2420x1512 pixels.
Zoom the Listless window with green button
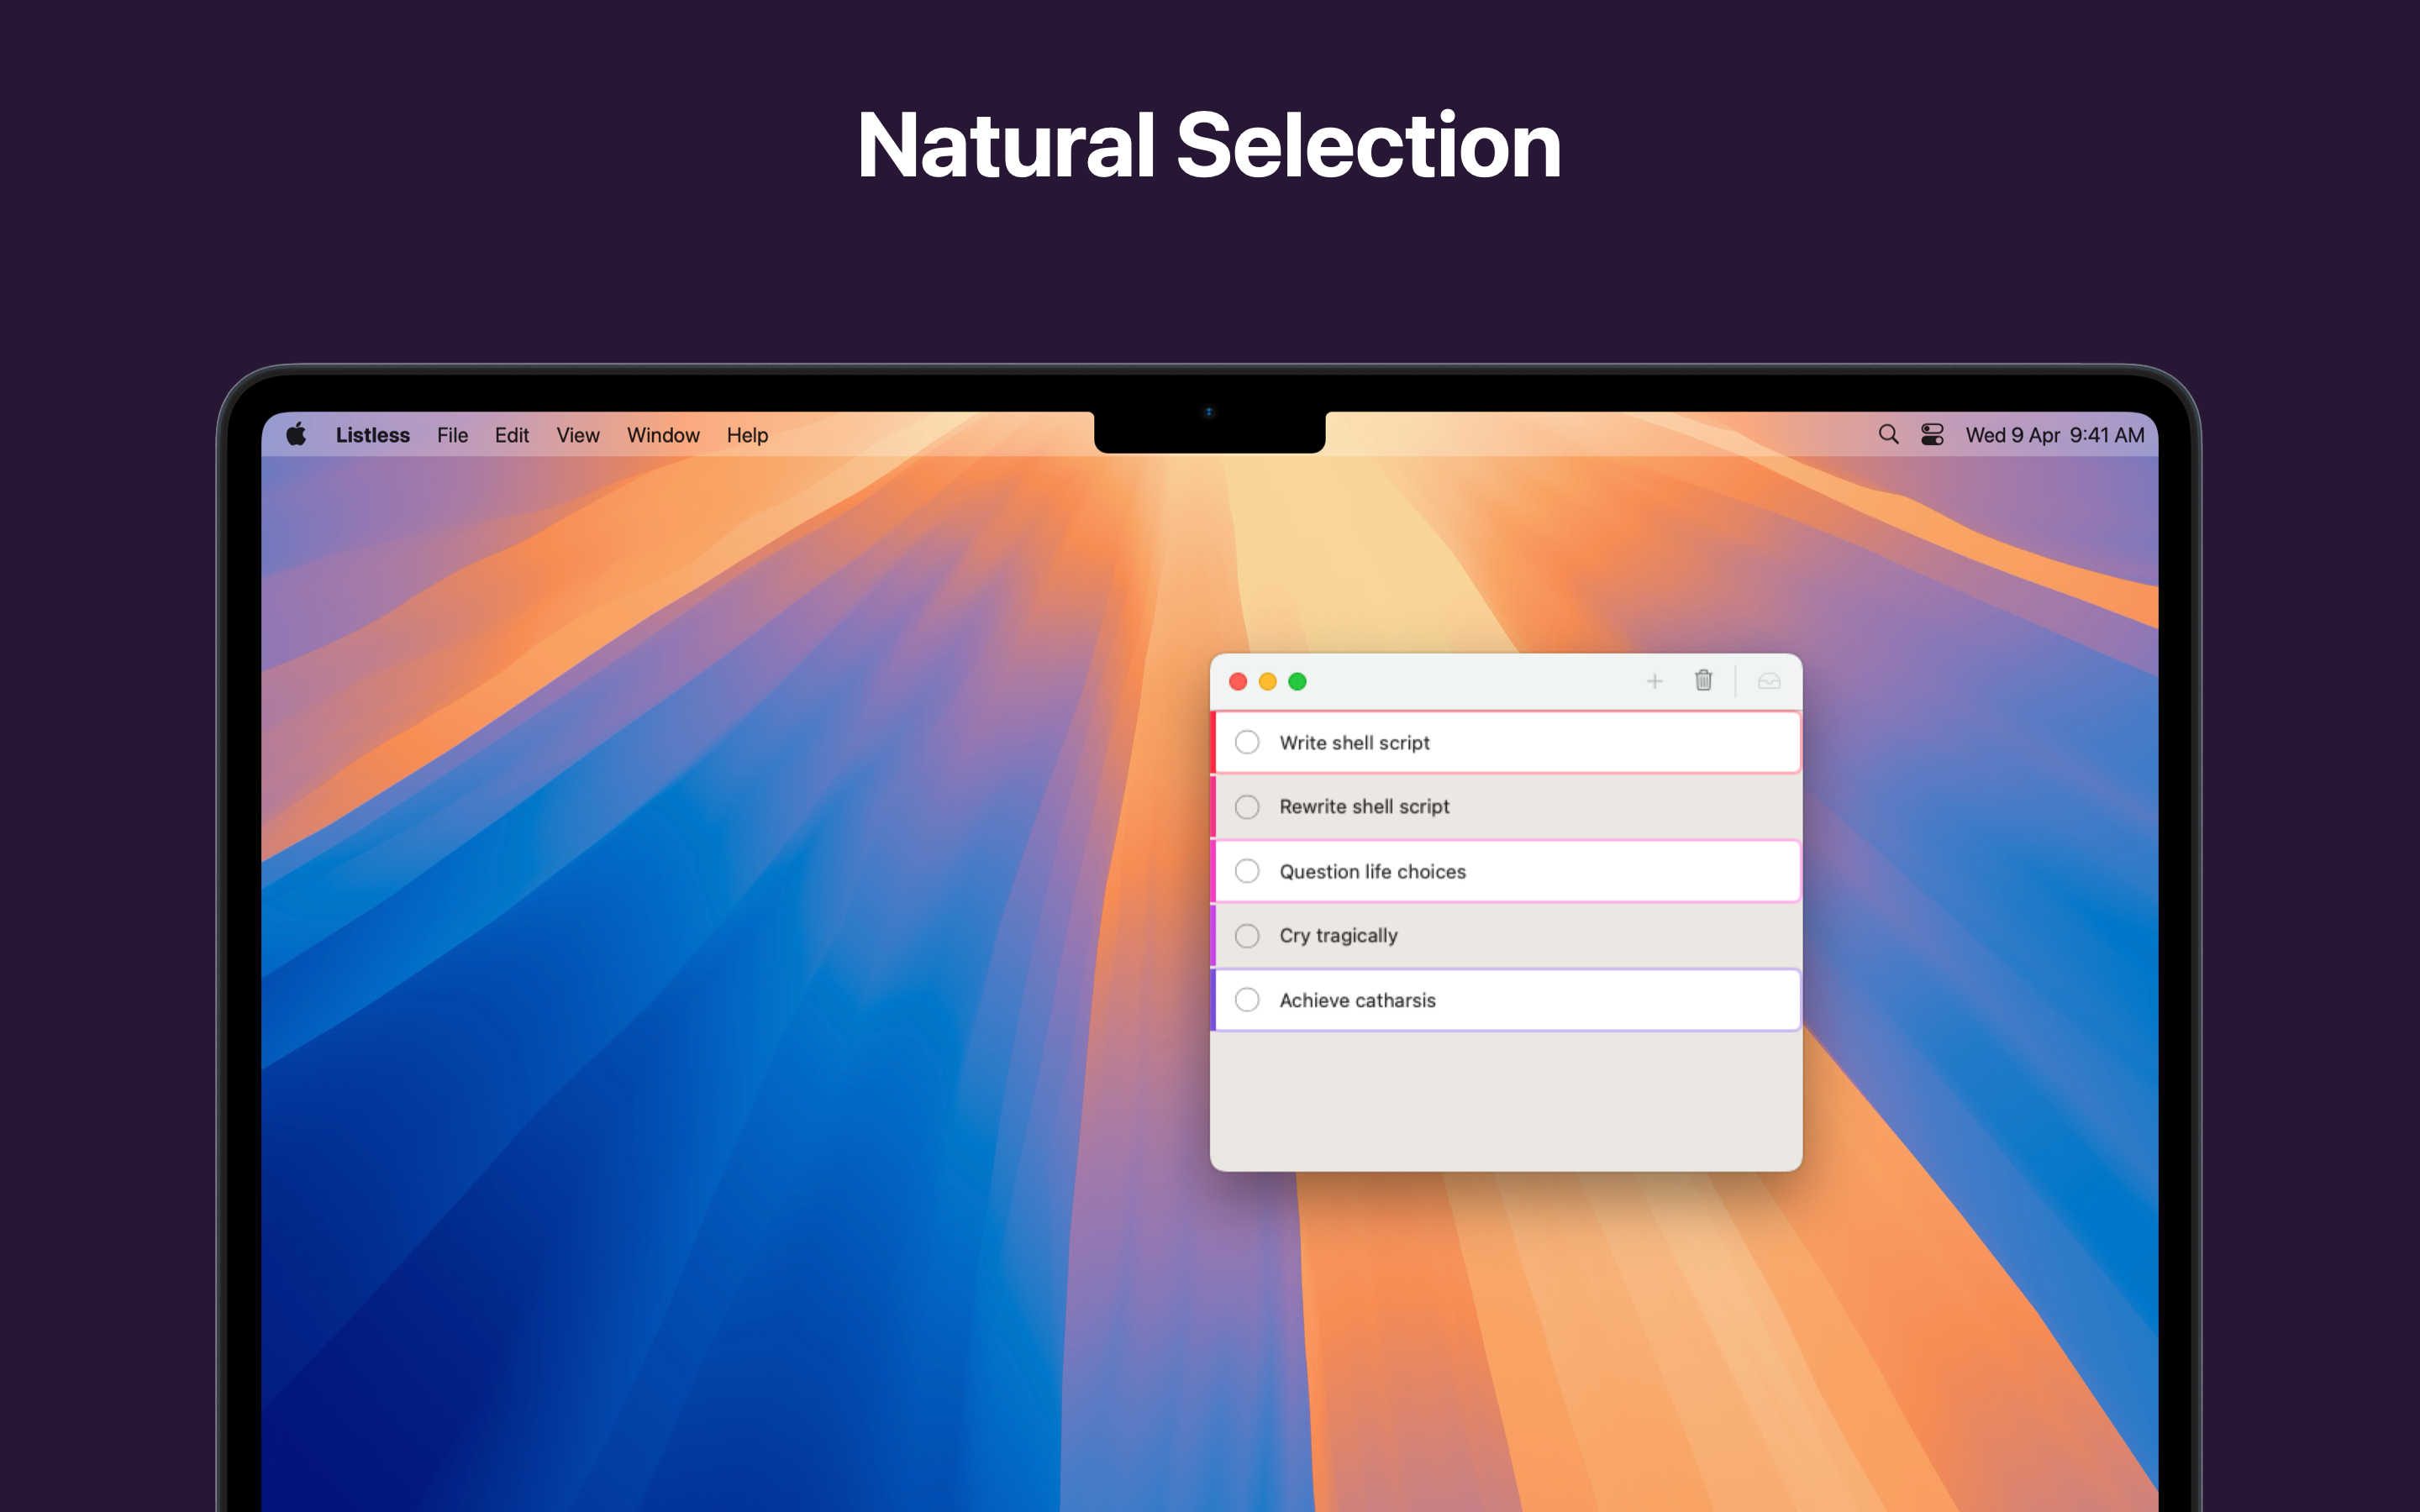1297,681
